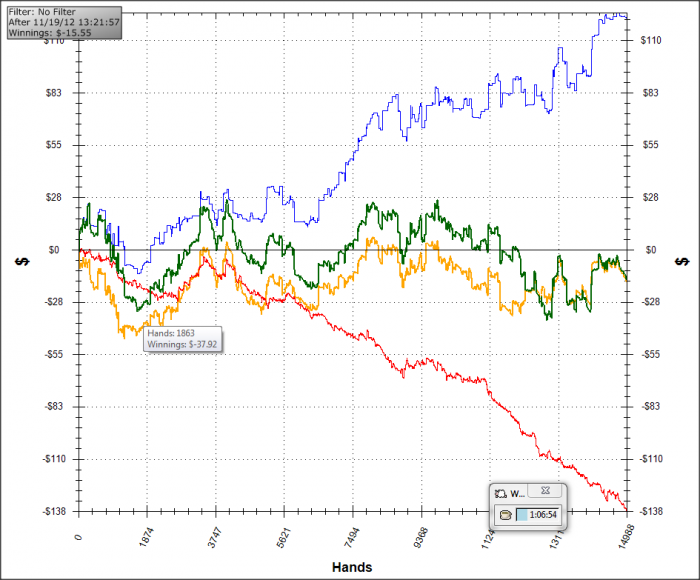
Task: Click the '9368' tick label on hands axis
Action: [x=421, y=538]
